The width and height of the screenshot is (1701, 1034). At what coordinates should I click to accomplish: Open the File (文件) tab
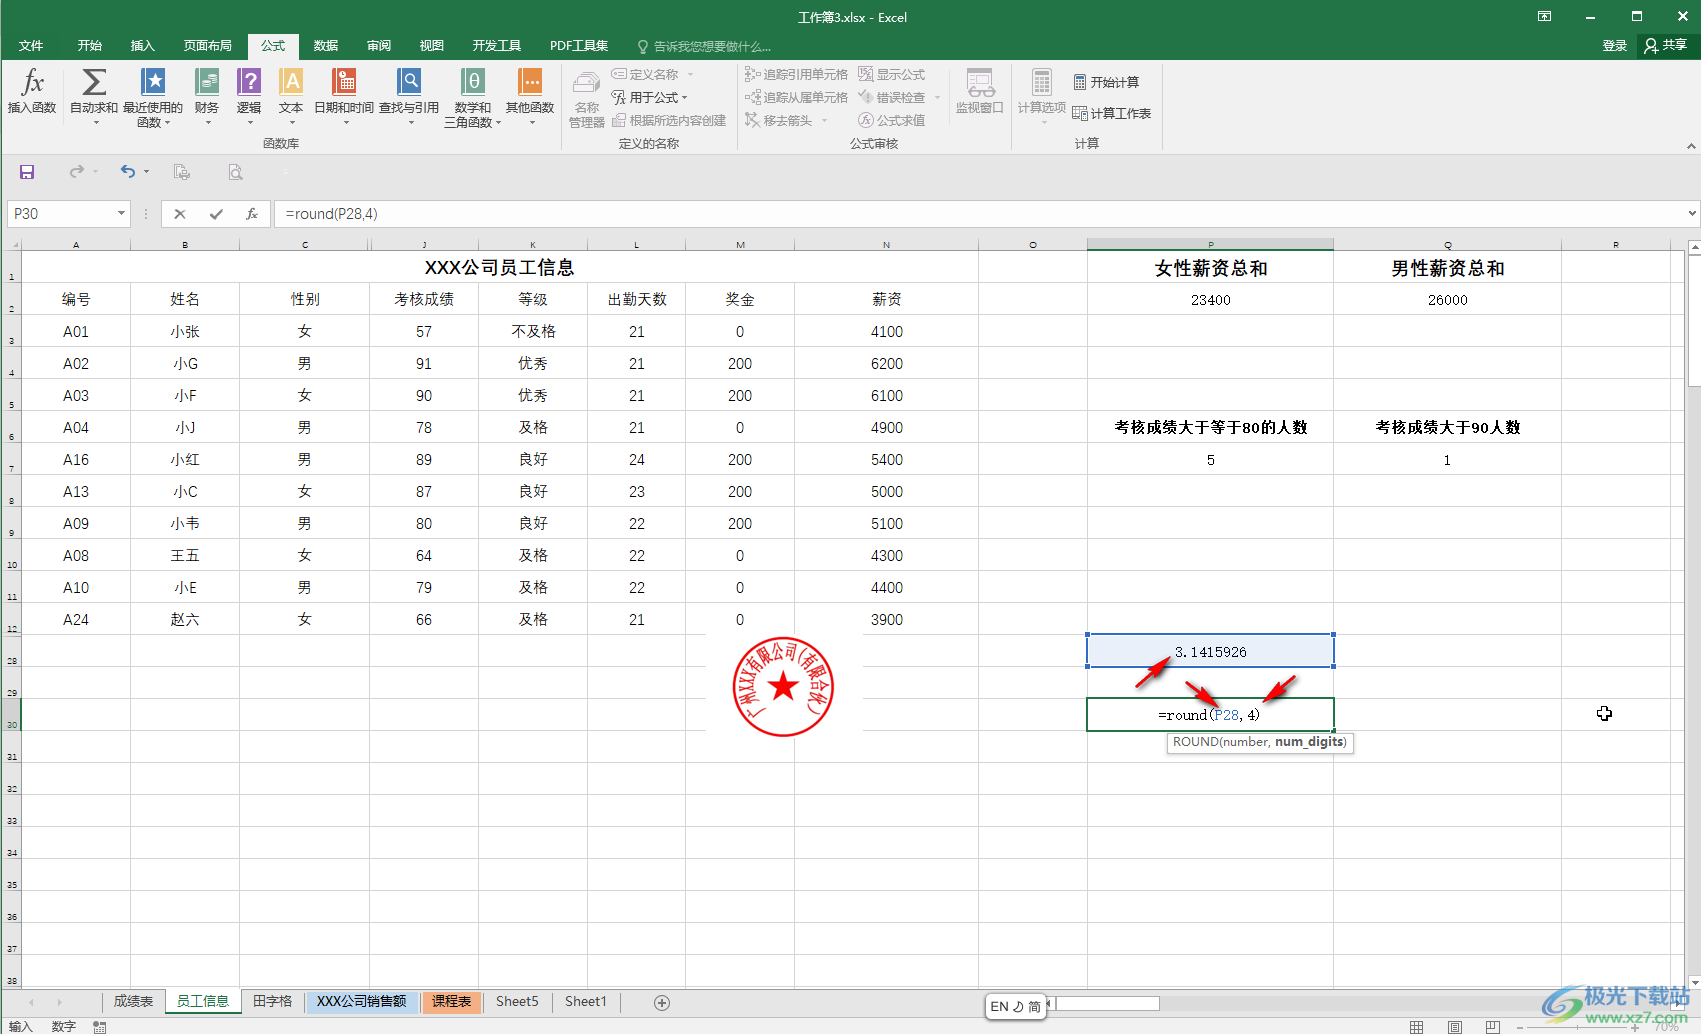point(31,46)
